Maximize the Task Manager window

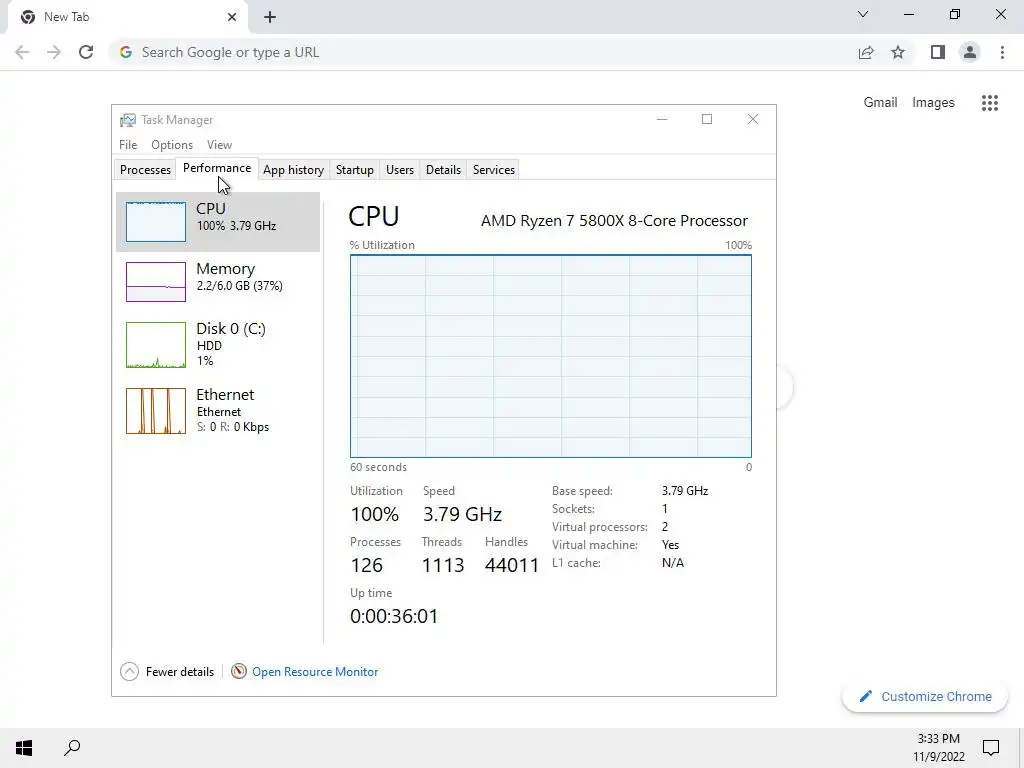coord(707,120)
